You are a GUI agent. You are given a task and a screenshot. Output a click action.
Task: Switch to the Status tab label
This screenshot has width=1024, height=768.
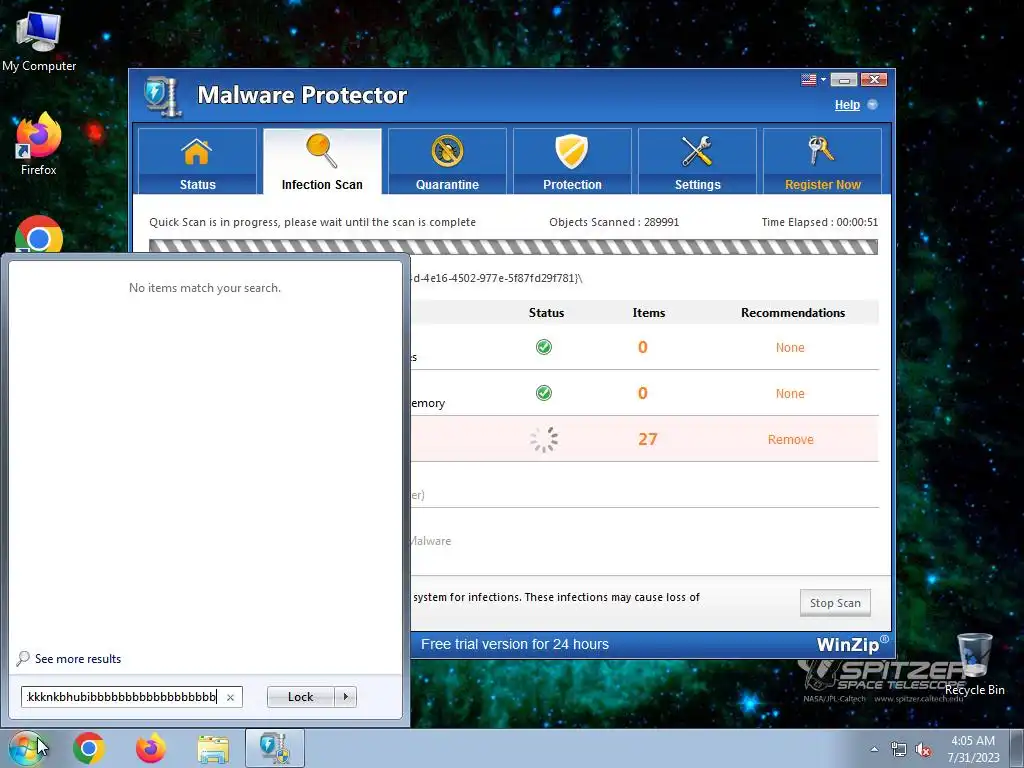pos(197,185)
